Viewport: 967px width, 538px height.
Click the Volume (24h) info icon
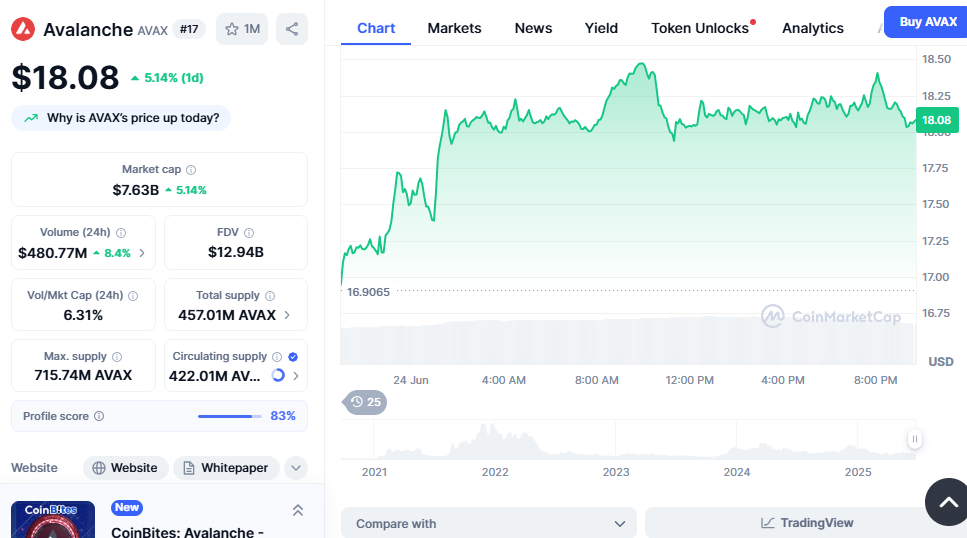click(x=121, y=233)
